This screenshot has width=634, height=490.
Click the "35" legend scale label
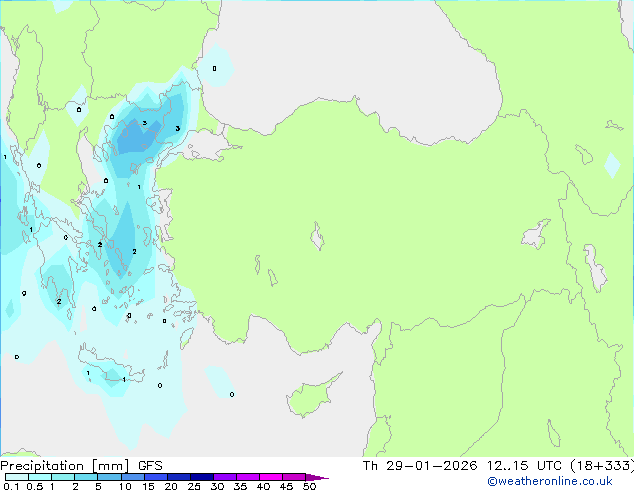[240, 486]
